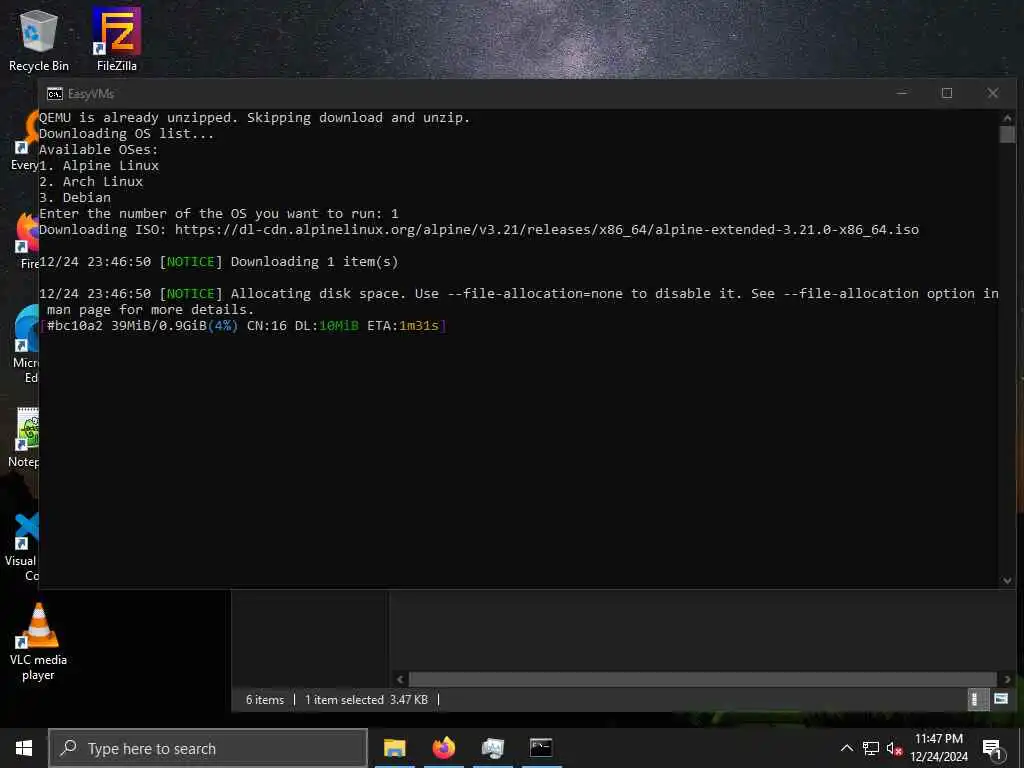Click the 'Allocating disk space' notice line
Viewport: 1024px width, 768px height.
click(519, 302)
